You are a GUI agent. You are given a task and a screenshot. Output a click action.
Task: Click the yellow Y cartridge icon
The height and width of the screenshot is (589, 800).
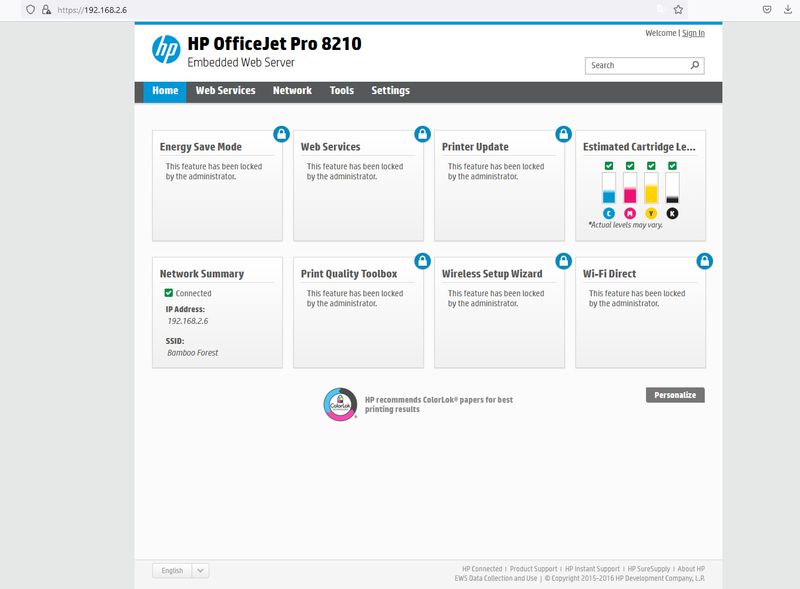(x=651, y=213)
